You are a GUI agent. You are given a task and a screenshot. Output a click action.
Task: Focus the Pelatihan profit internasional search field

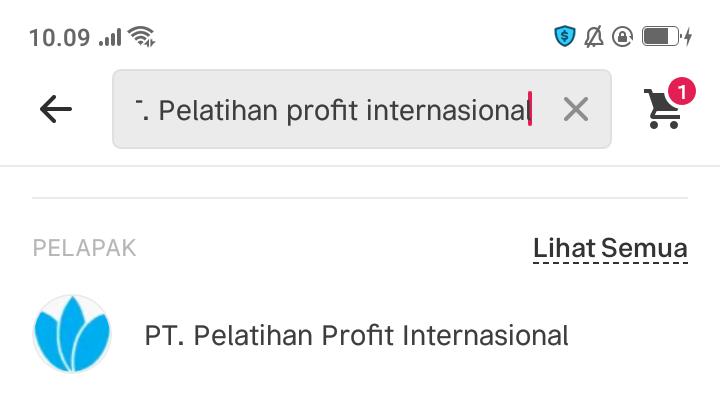(340, 109)
